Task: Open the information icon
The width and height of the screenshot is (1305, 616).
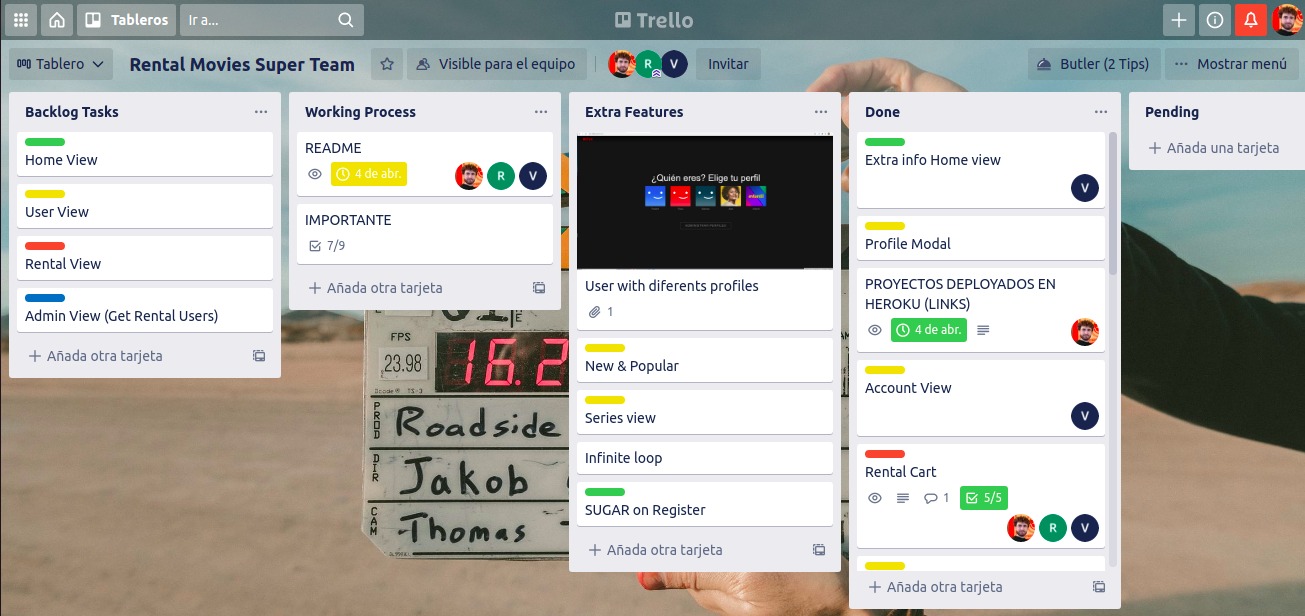Action: click(x=1215, y=20)
